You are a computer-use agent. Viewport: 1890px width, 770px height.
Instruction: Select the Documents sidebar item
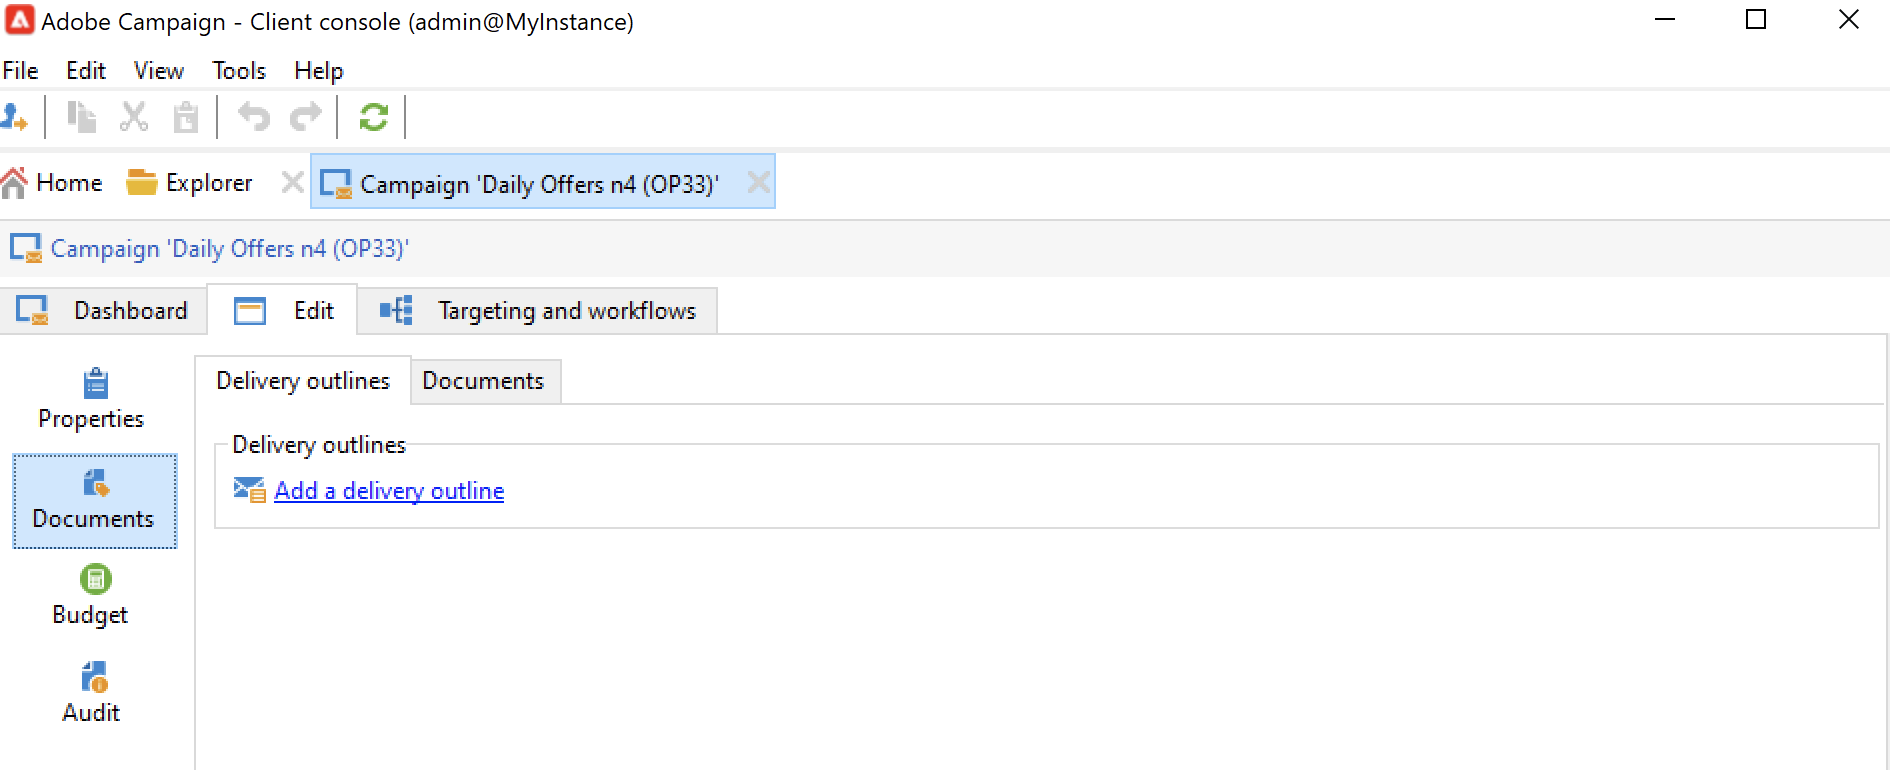coord(94,501)
